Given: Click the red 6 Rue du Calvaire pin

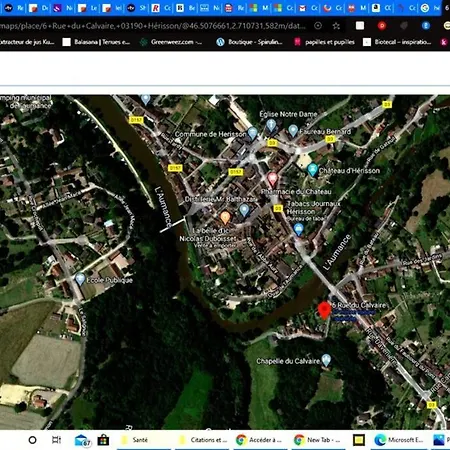Looking at the screenshot, I should click(x=324, y=311).
